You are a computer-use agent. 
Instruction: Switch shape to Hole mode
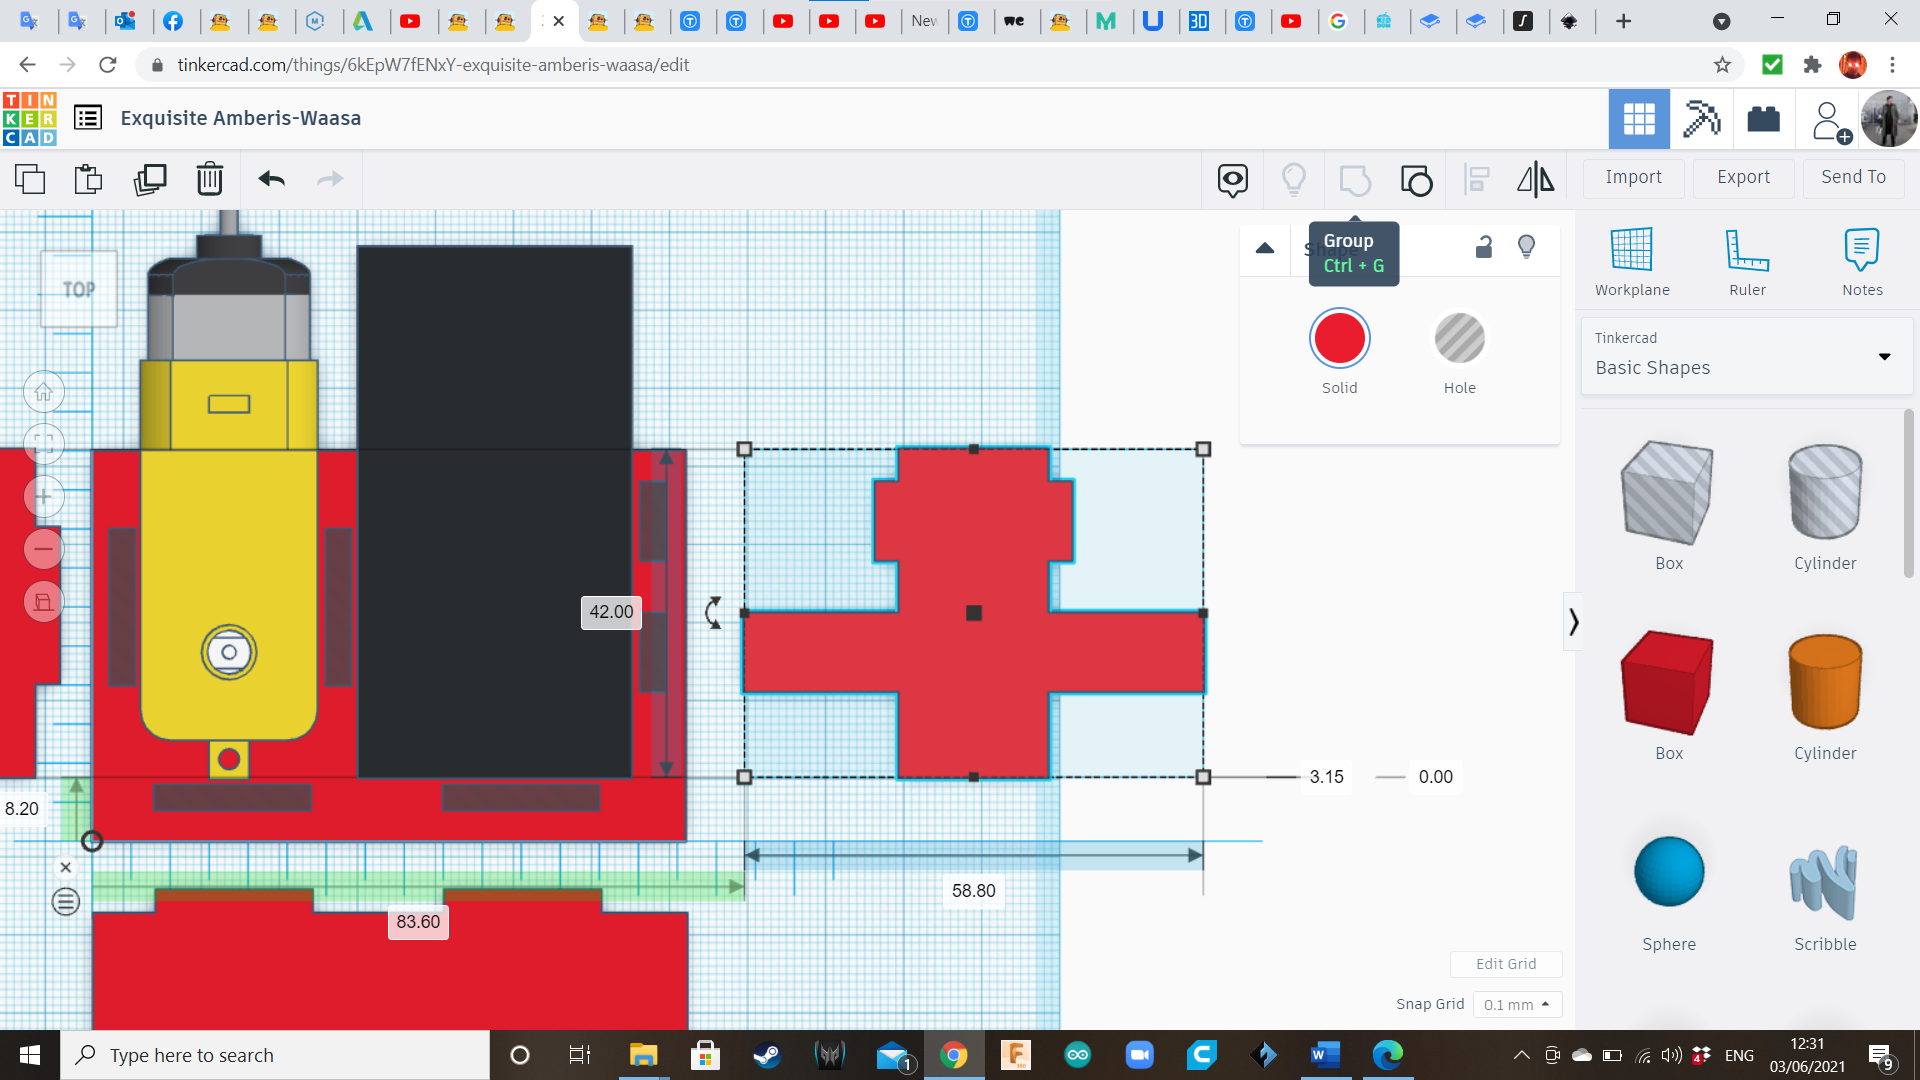(1459, 339)
